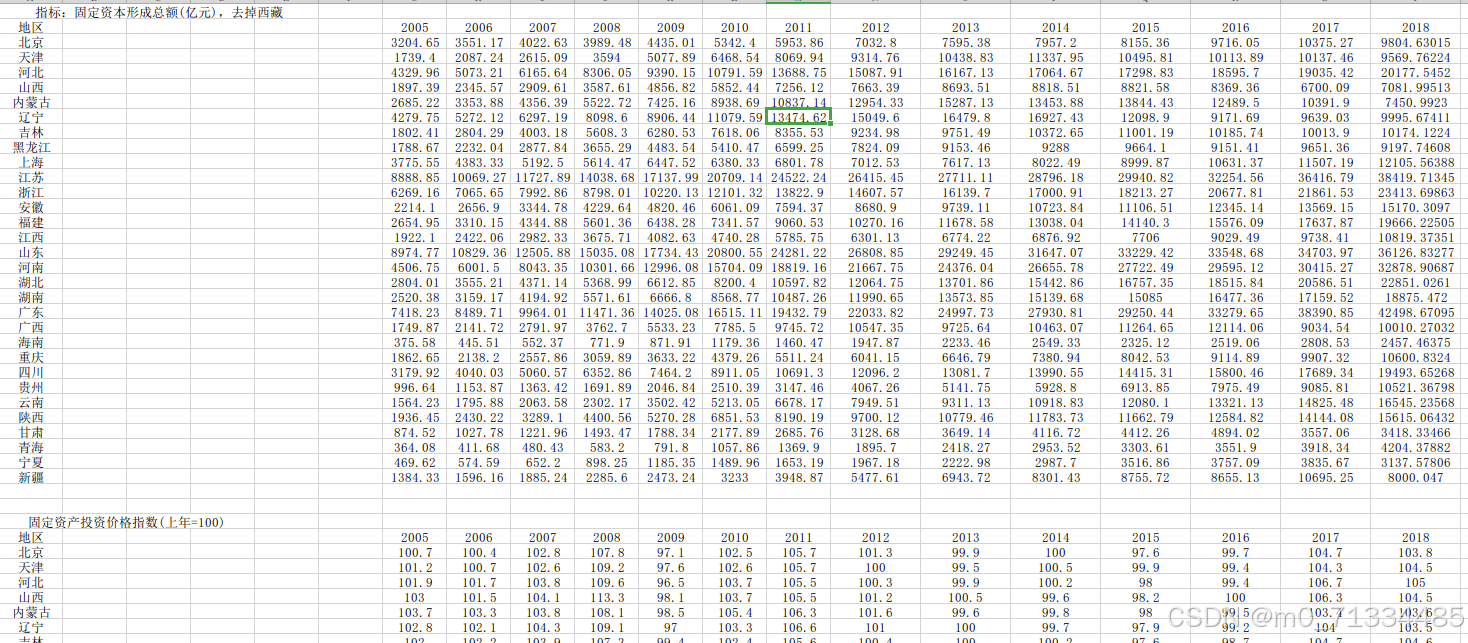Click the 江苏 region label
This screenshot has height=643, width=1468.
pos(31,177)
